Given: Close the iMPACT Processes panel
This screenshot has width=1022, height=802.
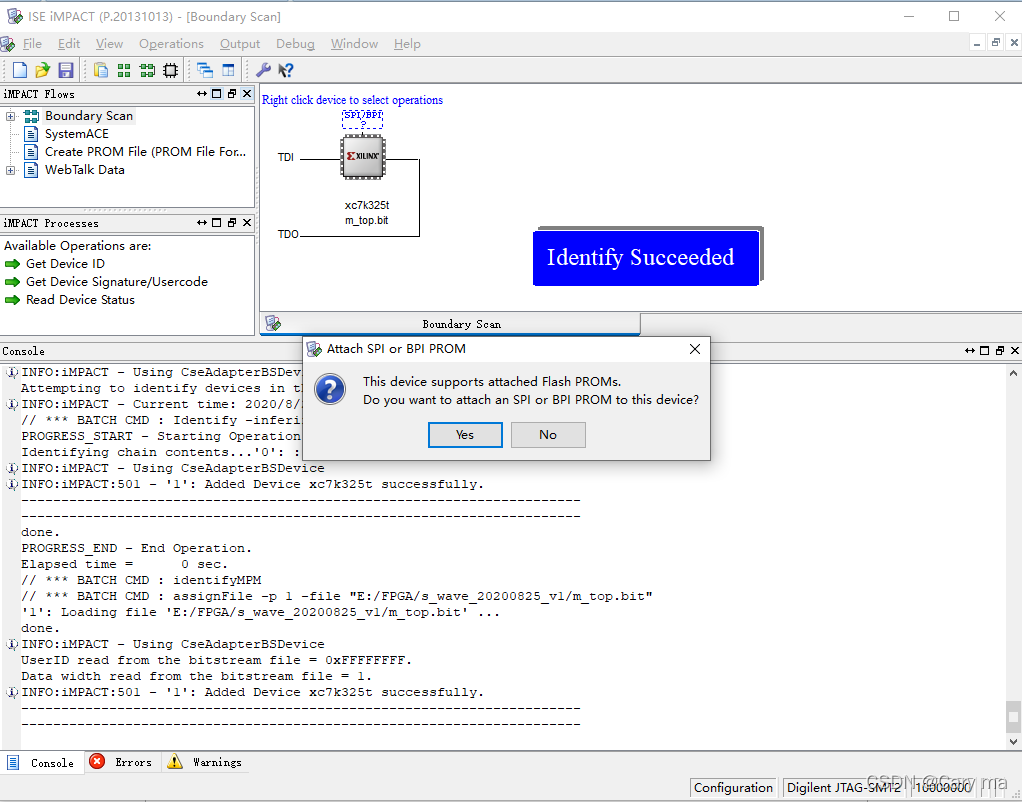Looking at the screenshot, I should (247, 223).
